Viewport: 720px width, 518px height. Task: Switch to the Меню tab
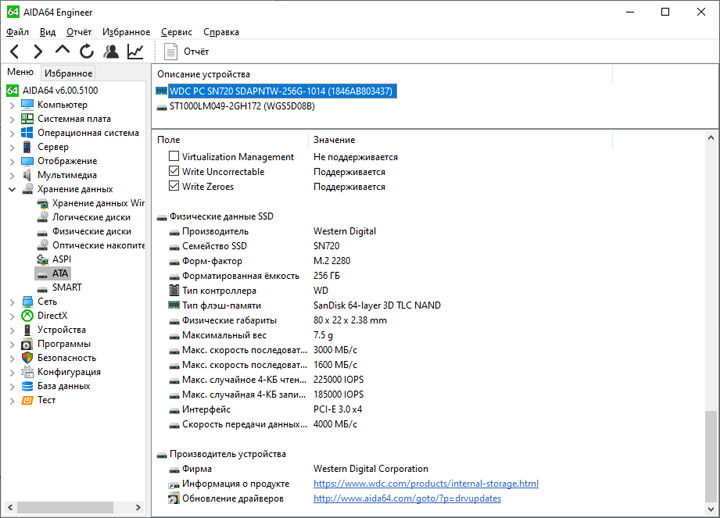[x=20, y=72]
